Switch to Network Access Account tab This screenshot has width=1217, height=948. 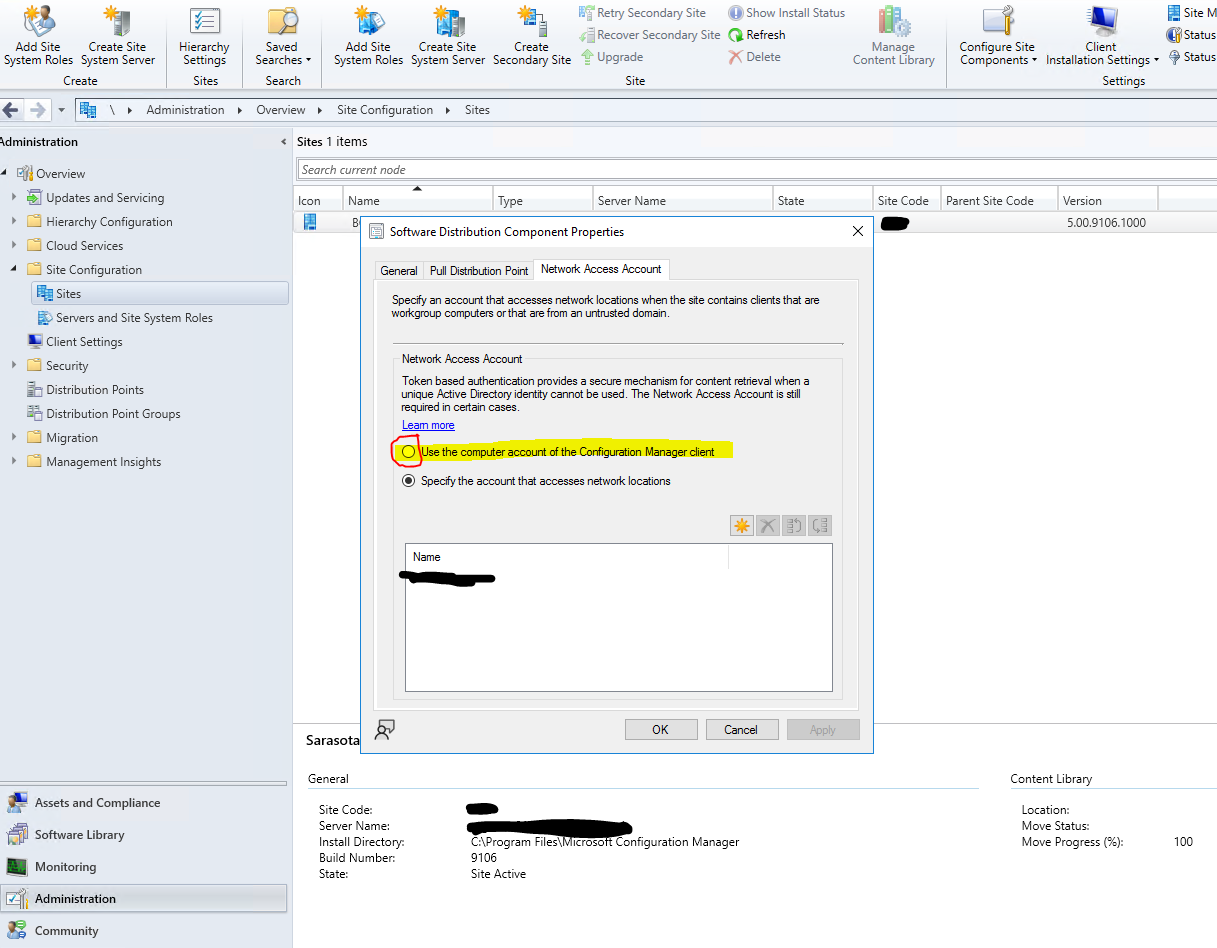[601, 269]
